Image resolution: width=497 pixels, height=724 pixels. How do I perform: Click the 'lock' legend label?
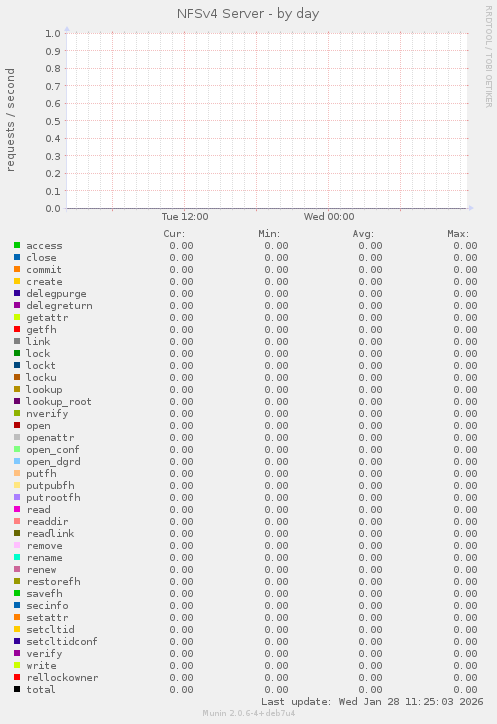tap(38, 354)
